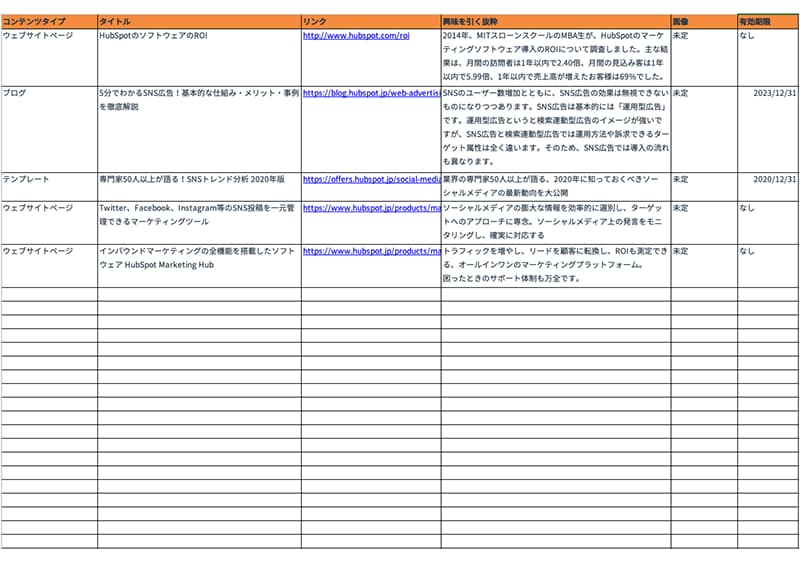Select the excerpt starting with 業界の専門家50人以上
The width and height of the screenshot is (800, 564).
click(556, 187)
